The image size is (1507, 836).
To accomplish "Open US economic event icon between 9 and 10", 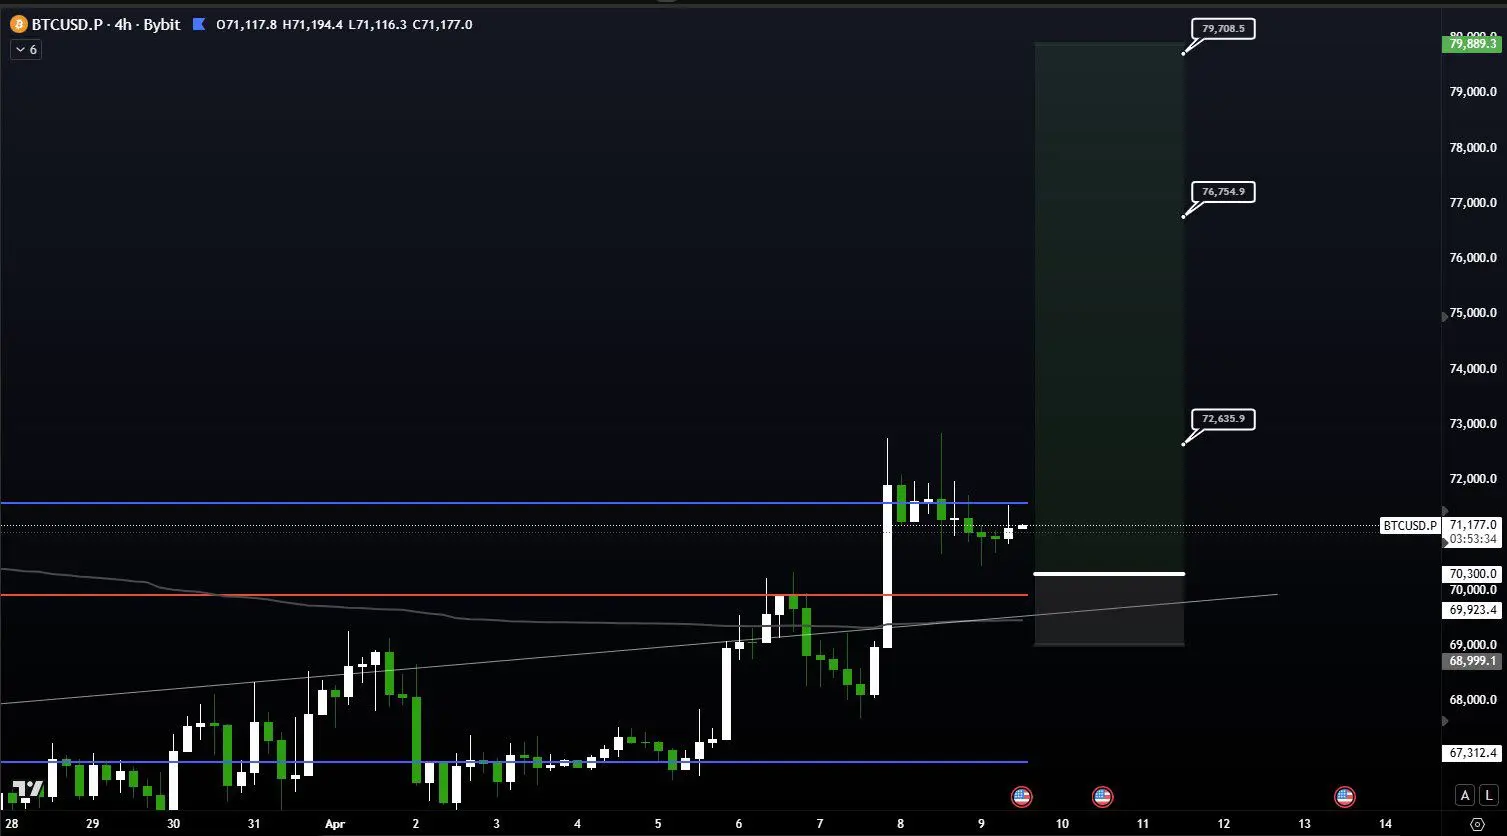I will [x=1021, y=797].
